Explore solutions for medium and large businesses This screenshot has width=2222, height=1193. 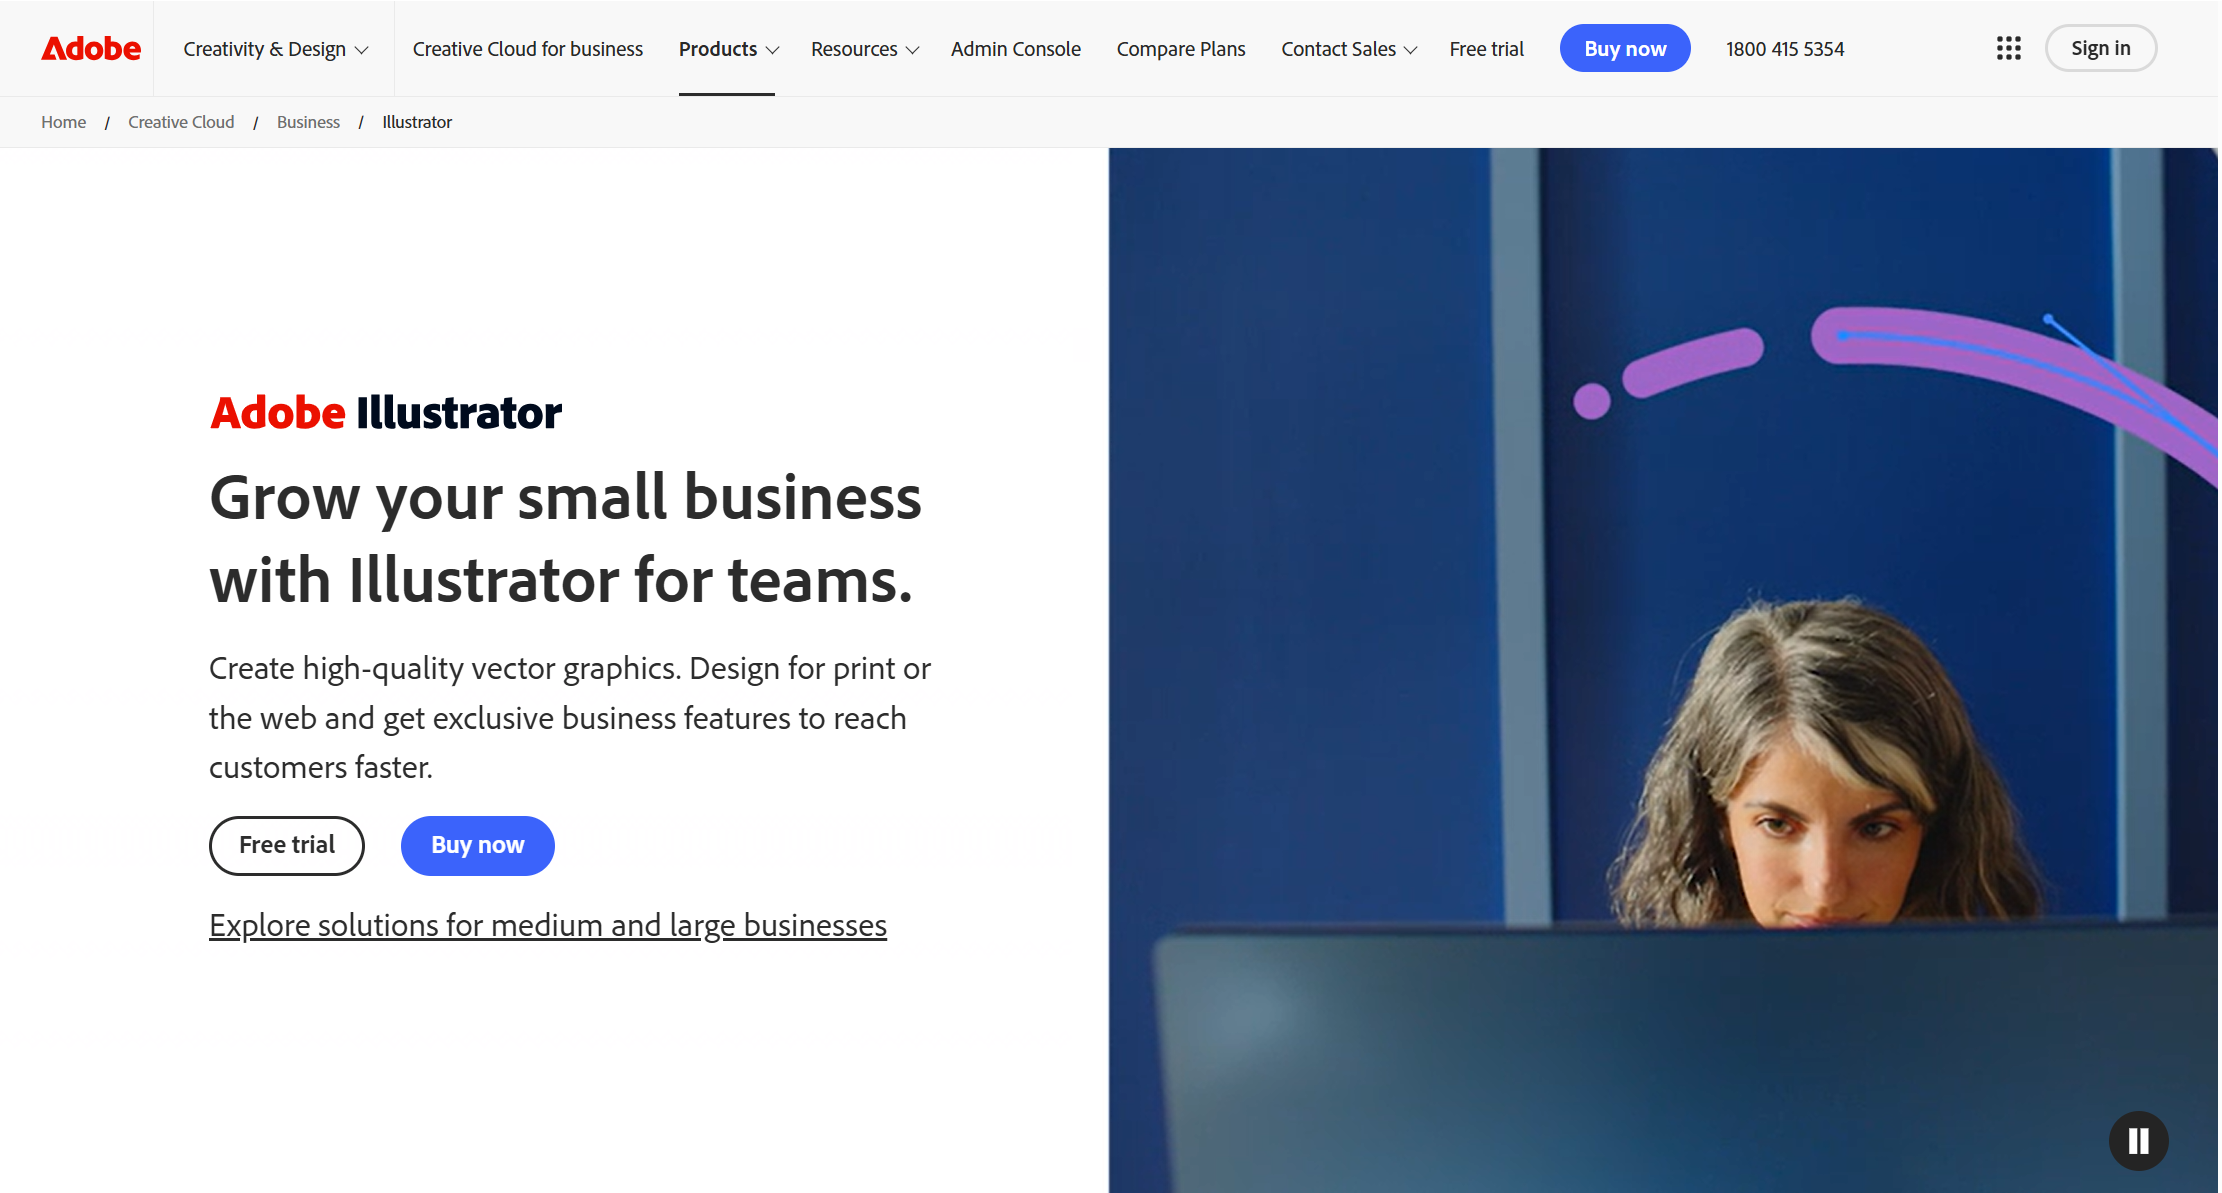[547, 925]
